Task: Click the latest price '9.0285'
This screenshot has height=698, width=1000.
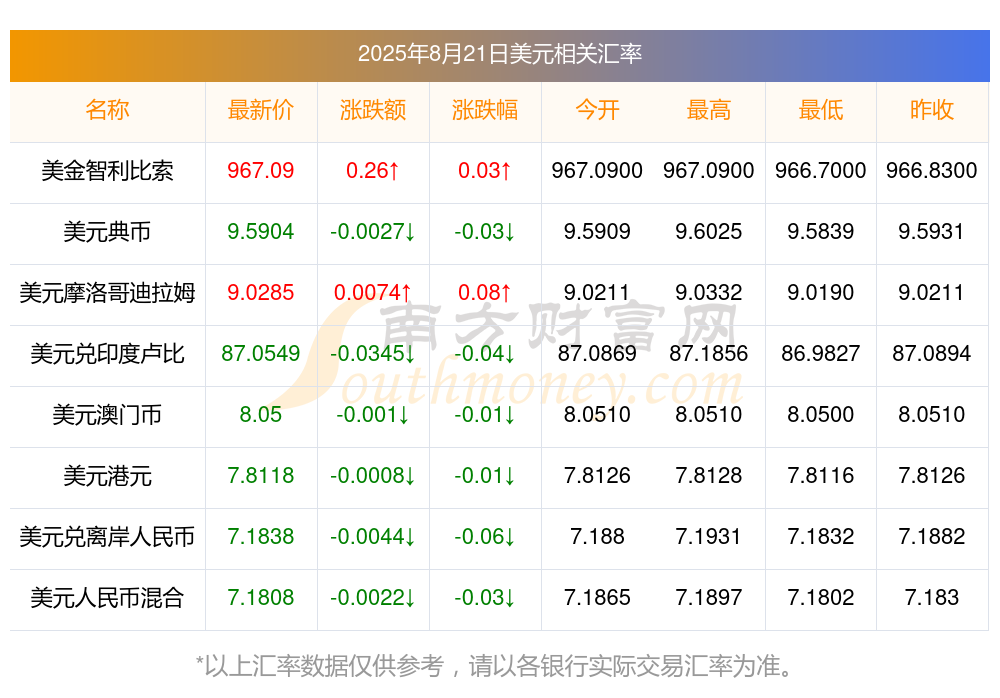Action: tap(261, 293)
